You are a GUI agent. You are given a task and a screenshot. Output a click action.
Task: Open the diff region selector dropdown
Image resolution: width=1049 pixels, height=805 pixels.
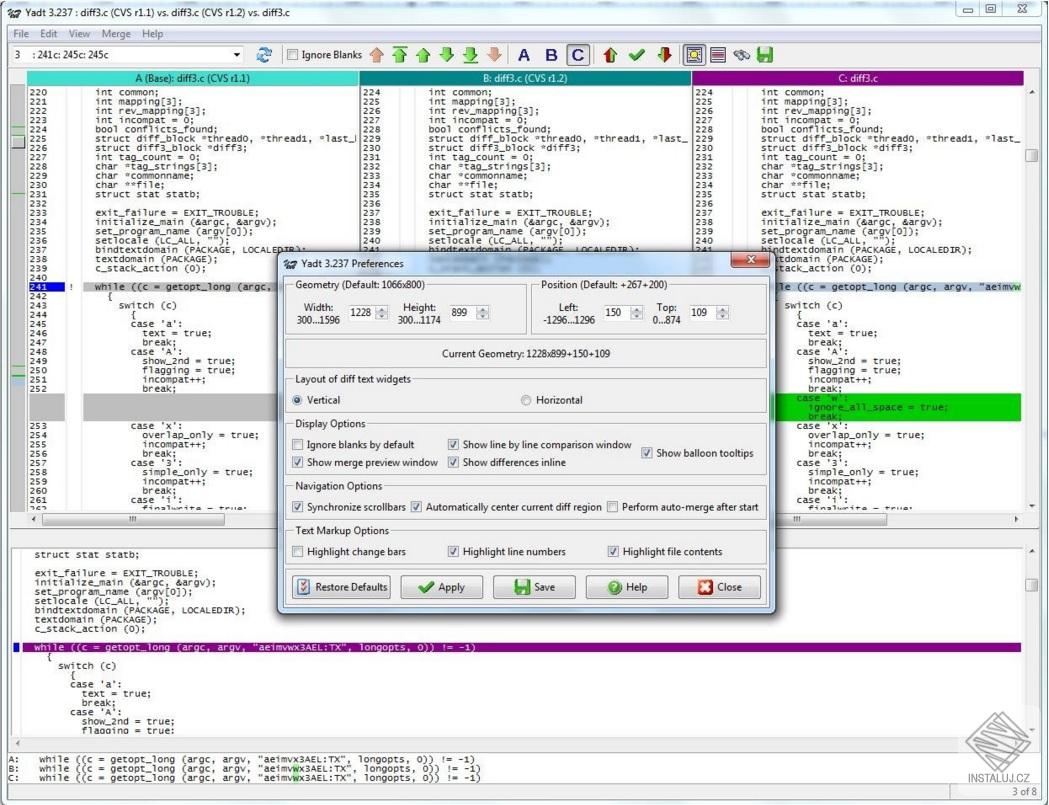click(237, 55)
